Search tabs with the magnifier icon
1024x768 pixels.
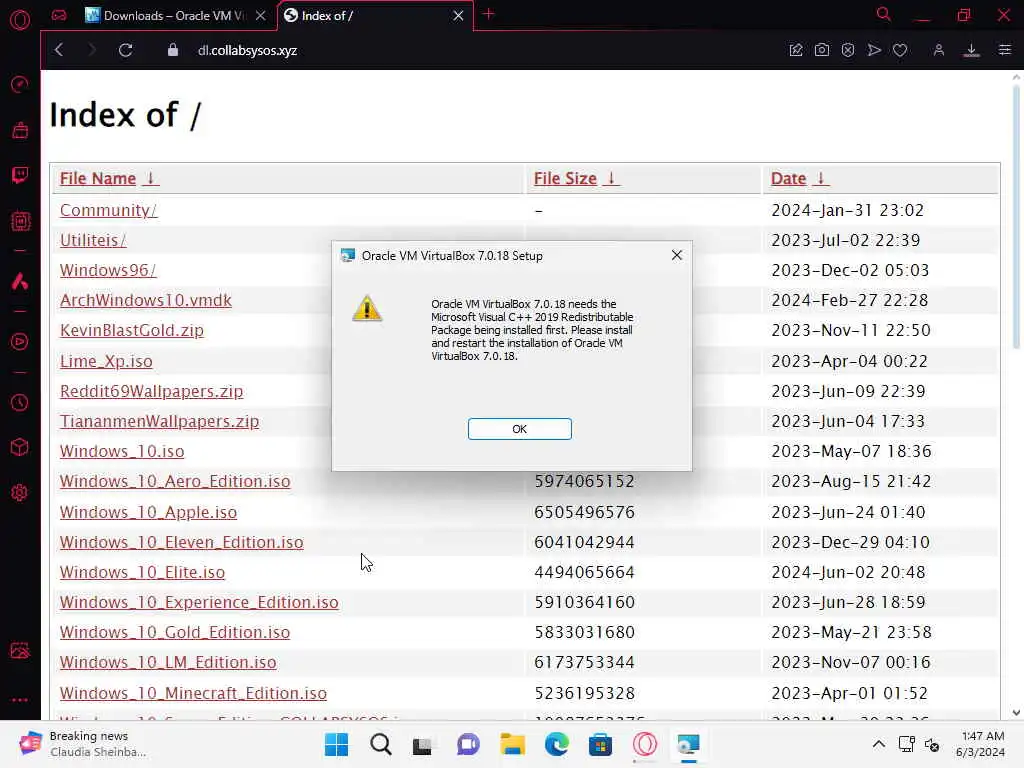tap(884, 14)
